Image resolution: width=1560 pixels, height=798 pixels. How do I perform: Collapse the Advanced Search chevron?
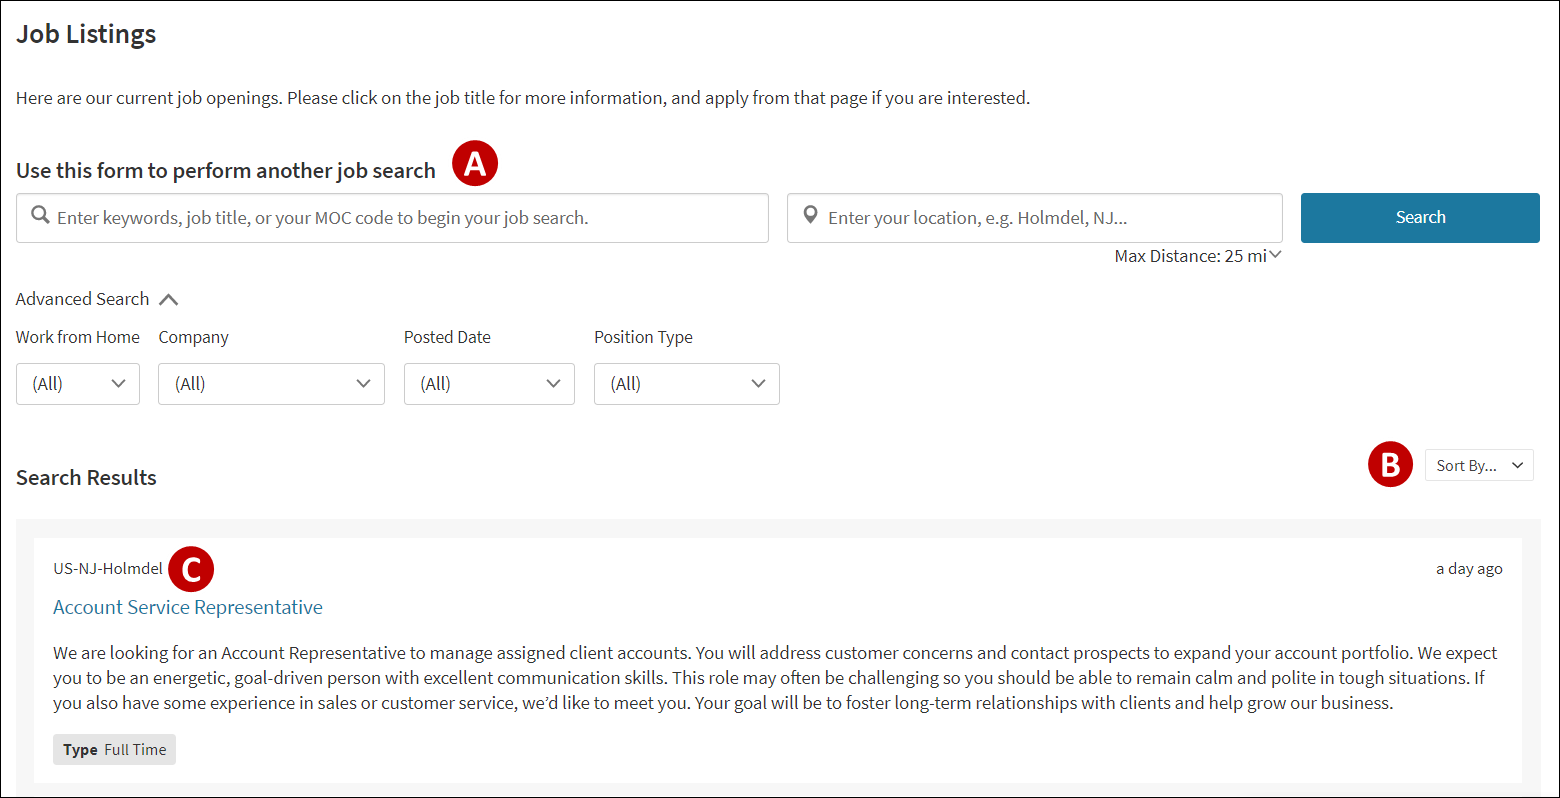click(x=168, y=299)
